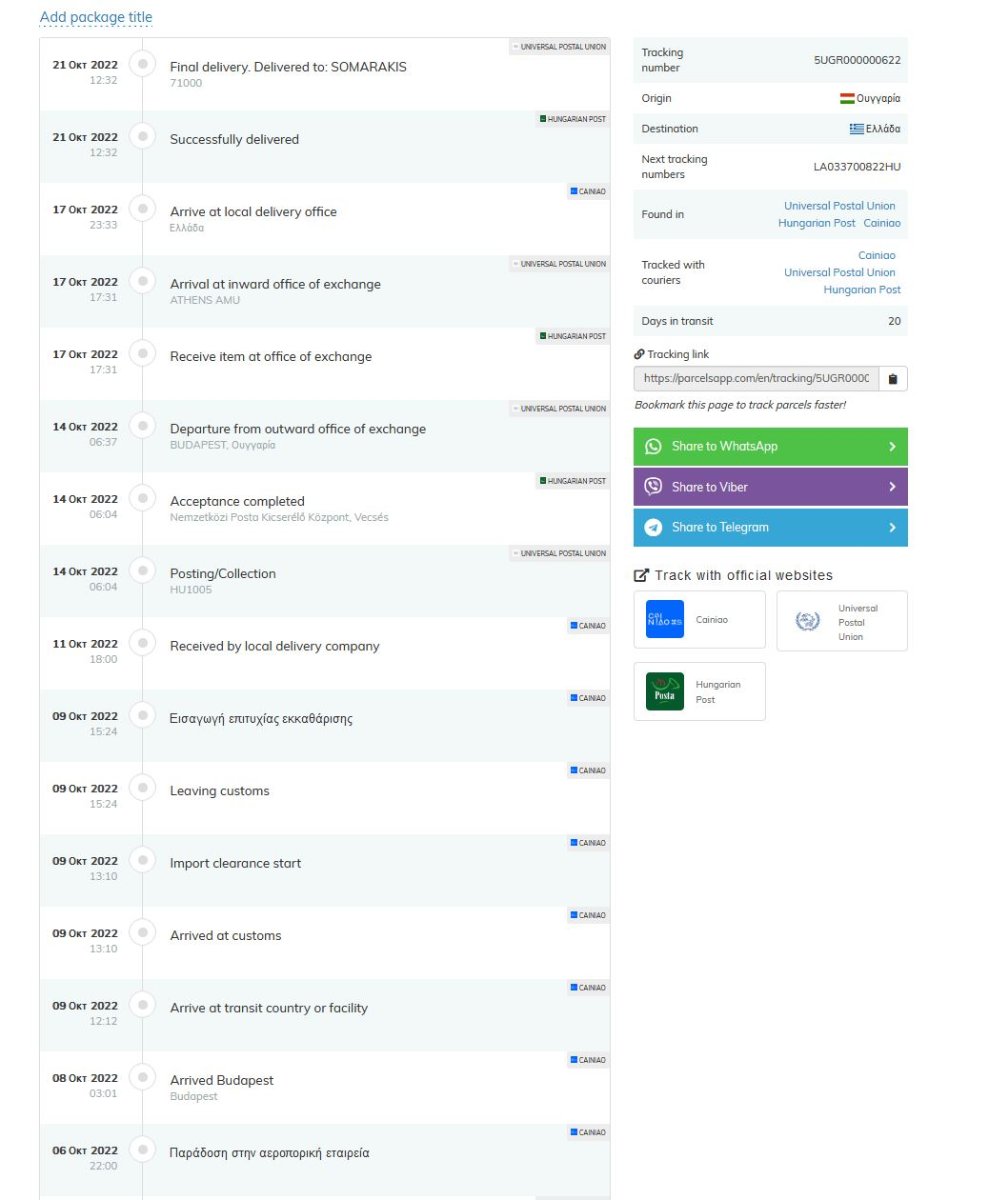Viewport: 989px width, 1200px height.
Task: Expand WhatsApp share chevron
Action: coord(892,447)
